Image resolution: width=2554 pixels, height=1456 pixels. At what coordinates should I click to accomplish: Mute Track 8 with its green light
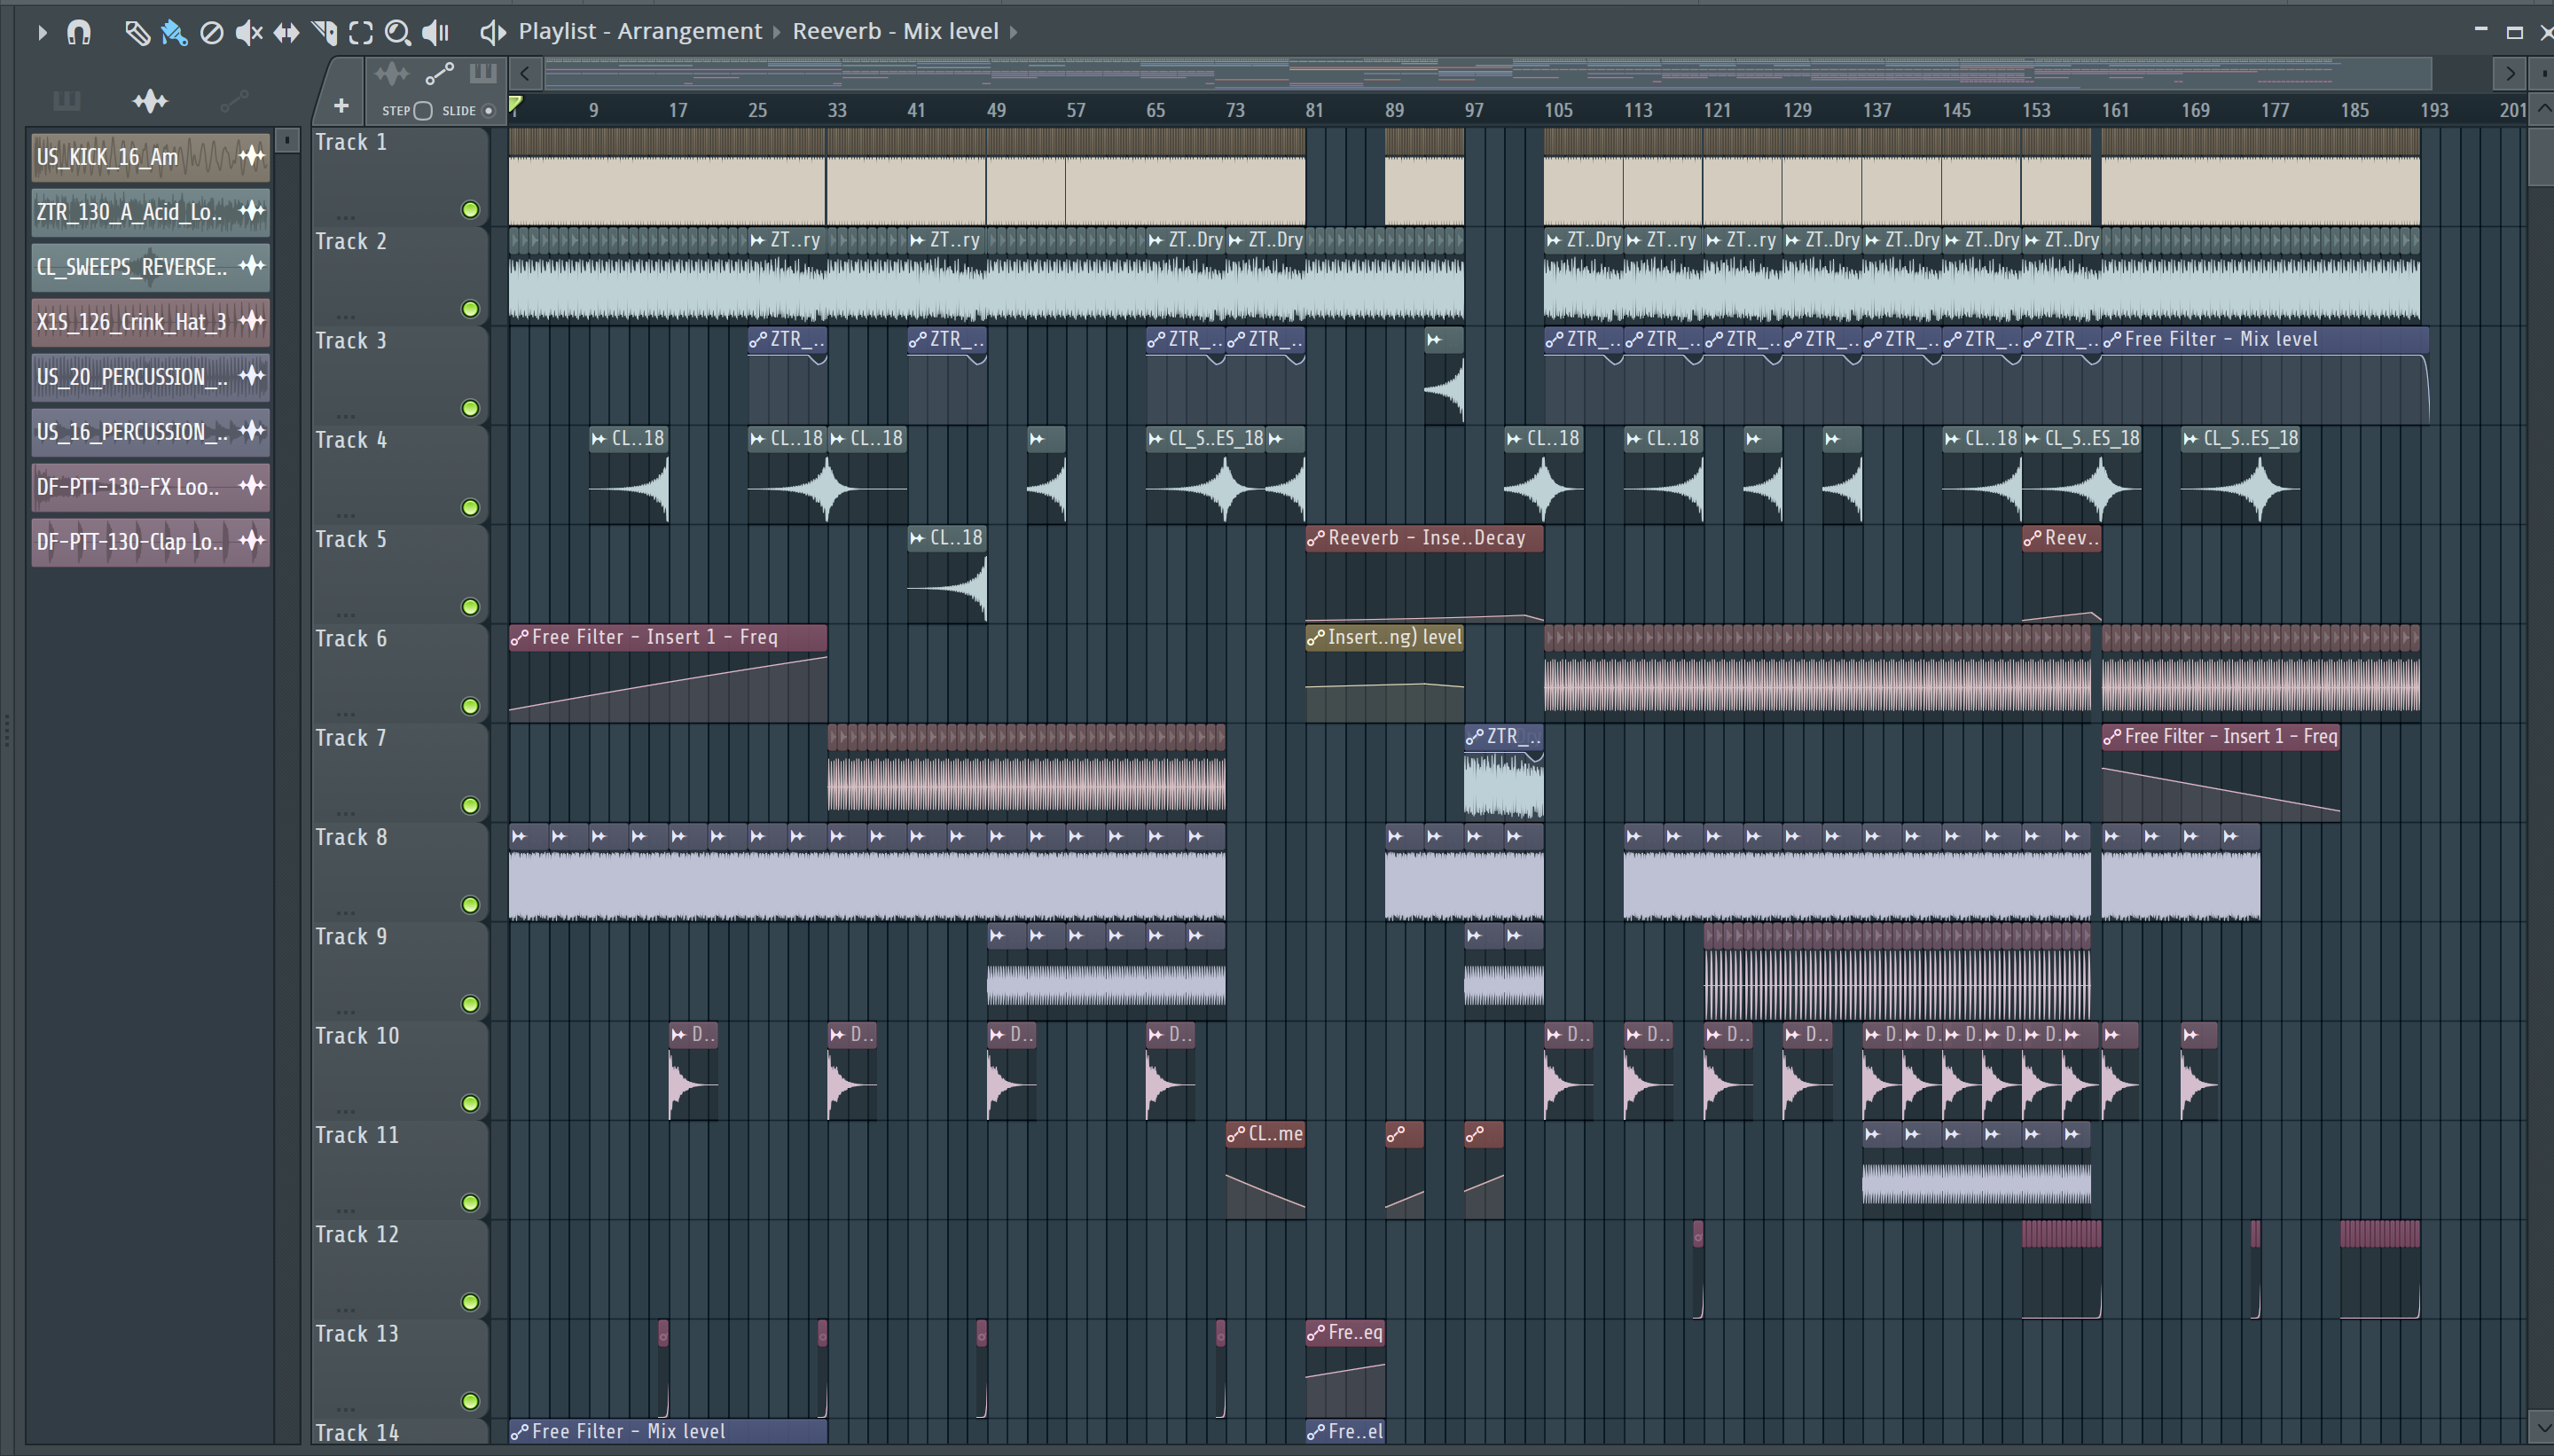tap(470, 904)
